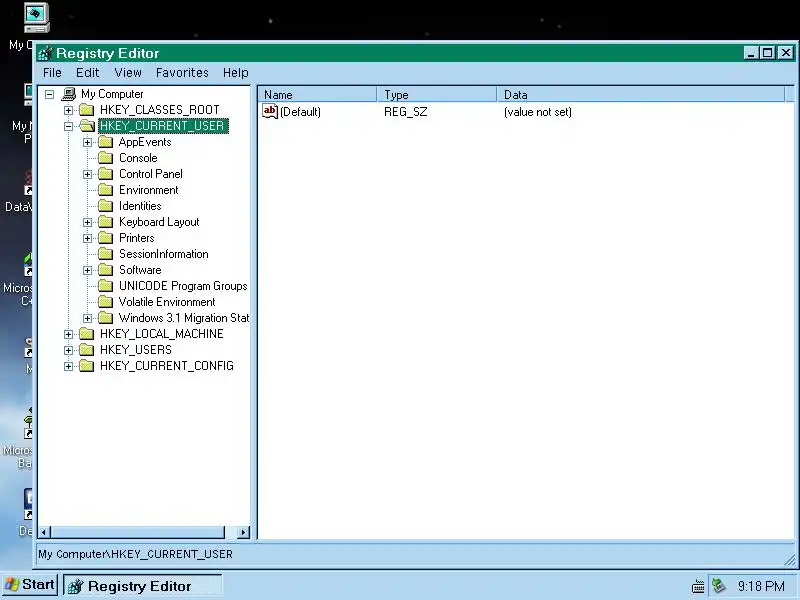The height and width of the screenshot is (600, 800).
Task: Click the keyboard icon in system tray
Action: (x=698, y=586)
